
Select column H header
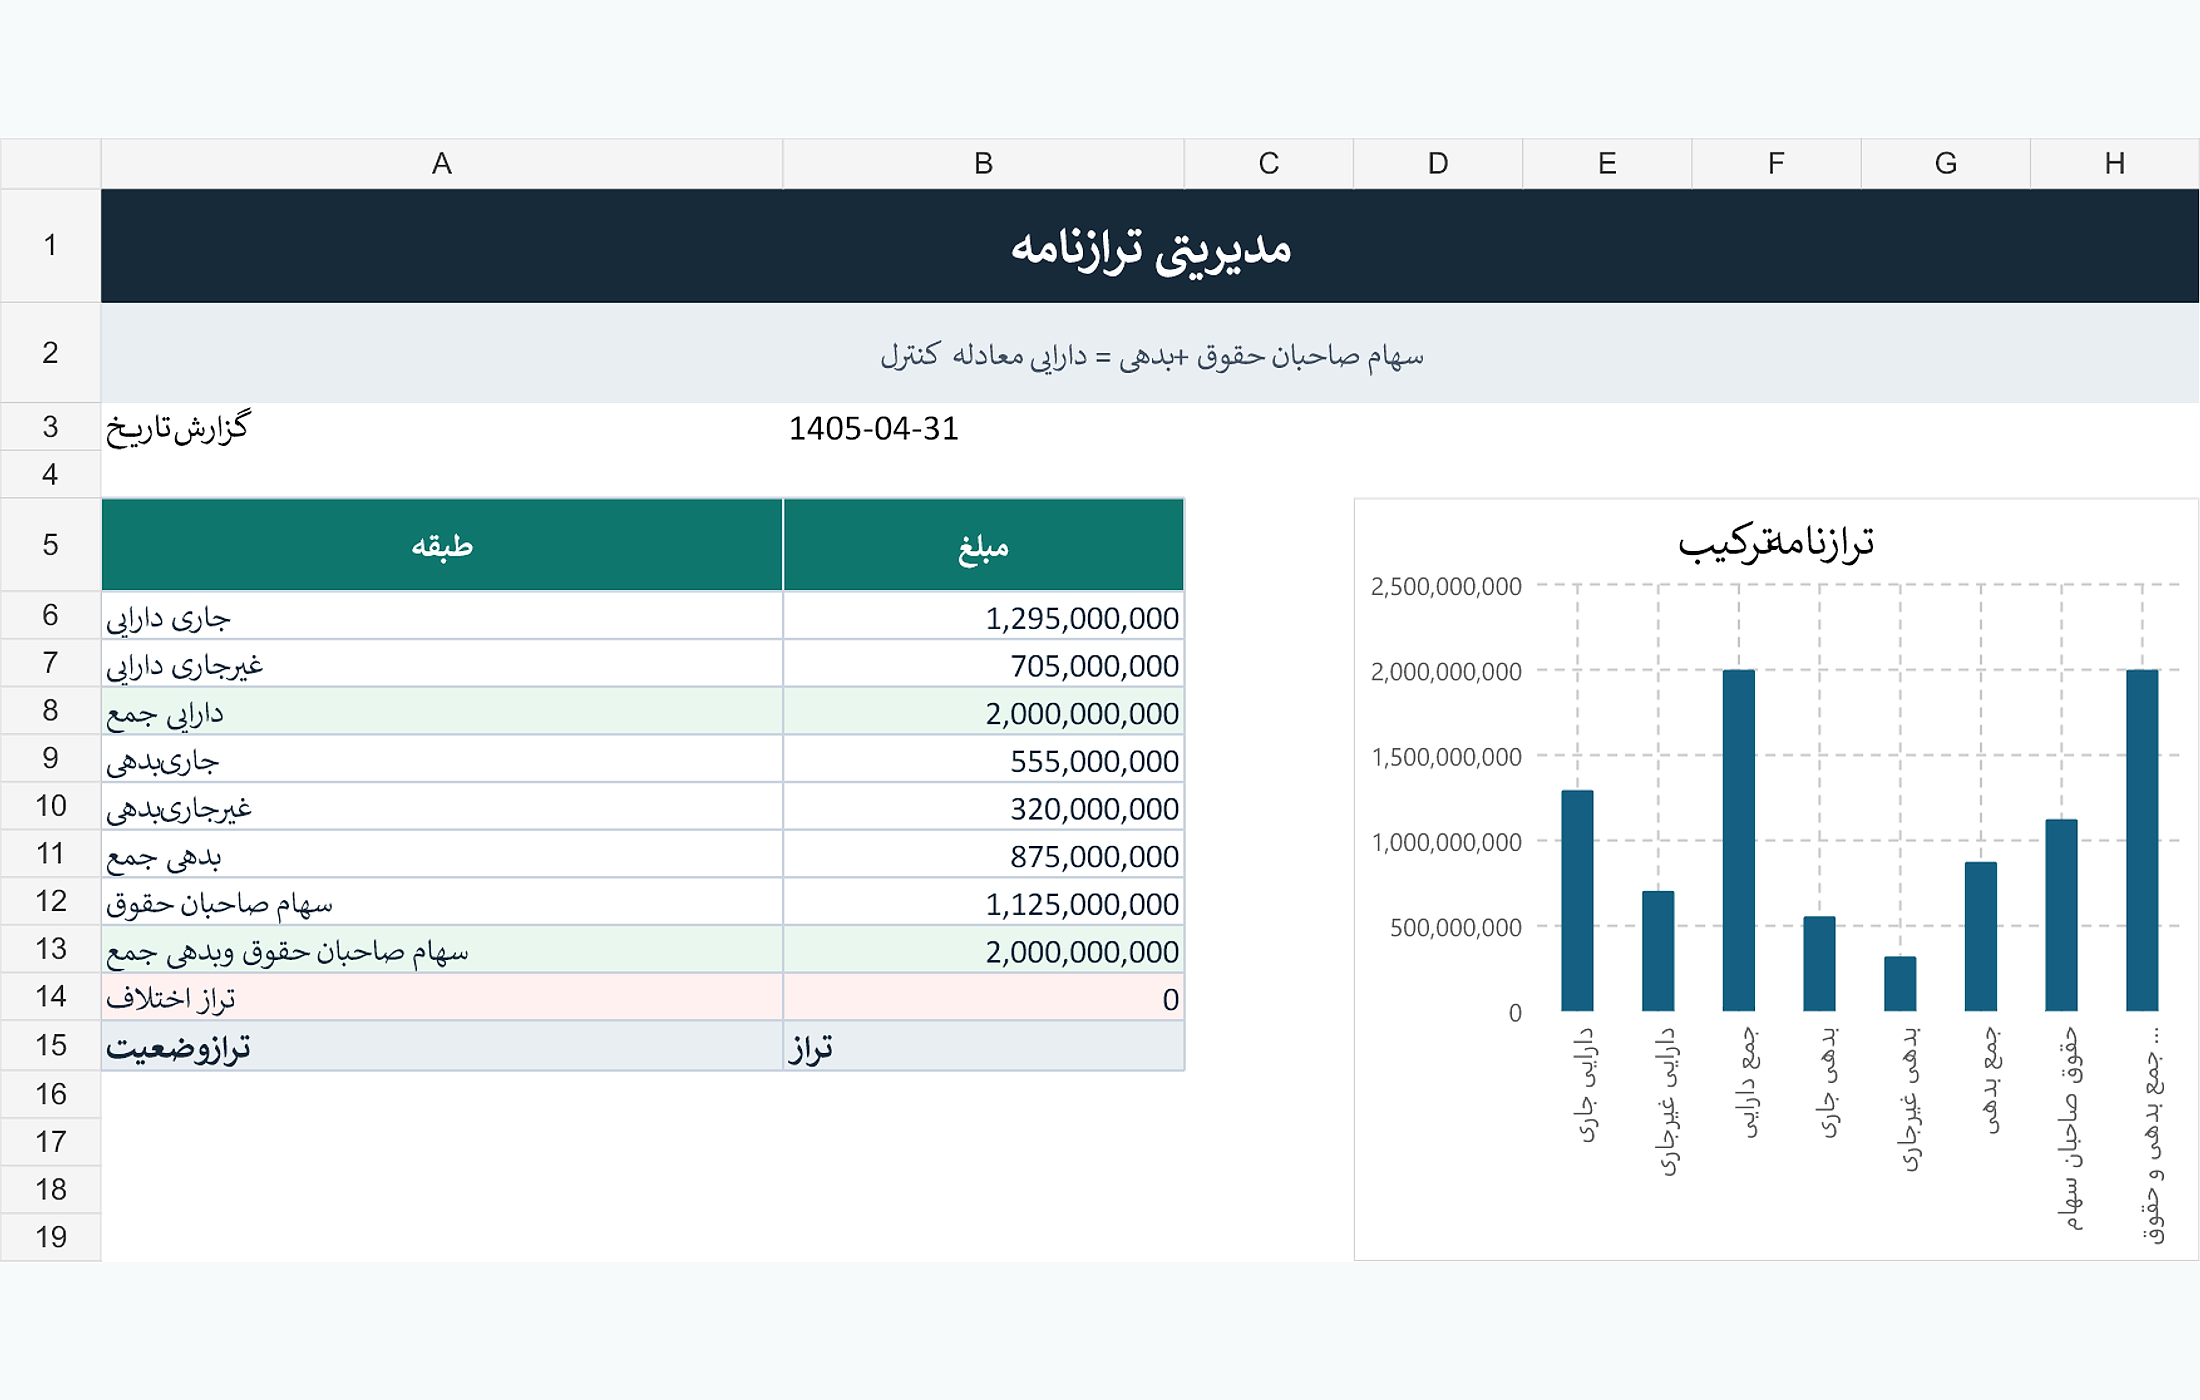point(2114,163)
